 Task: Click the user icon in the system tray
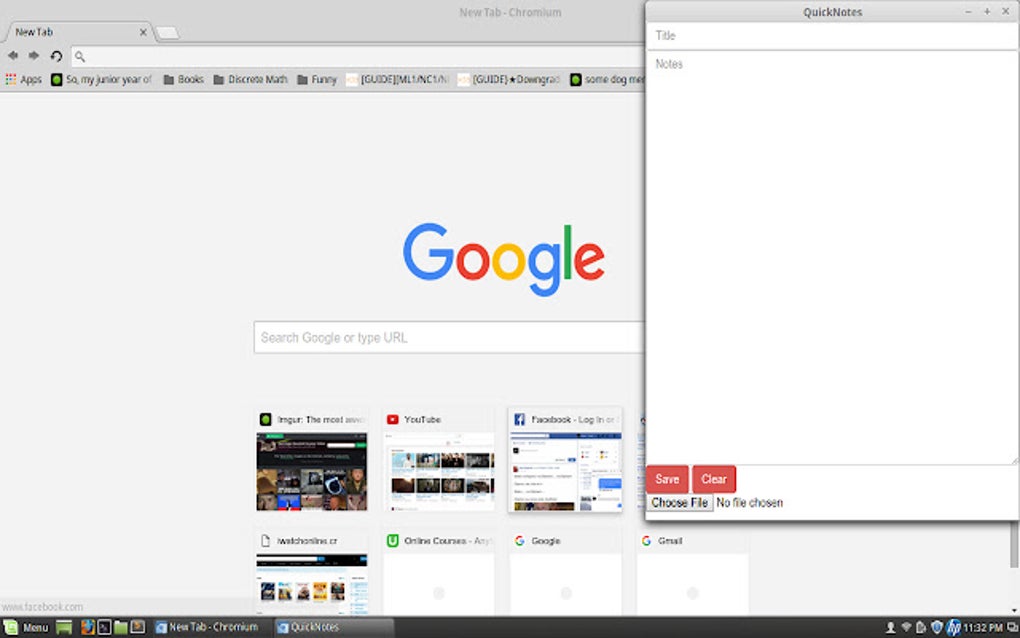[891, 627]
